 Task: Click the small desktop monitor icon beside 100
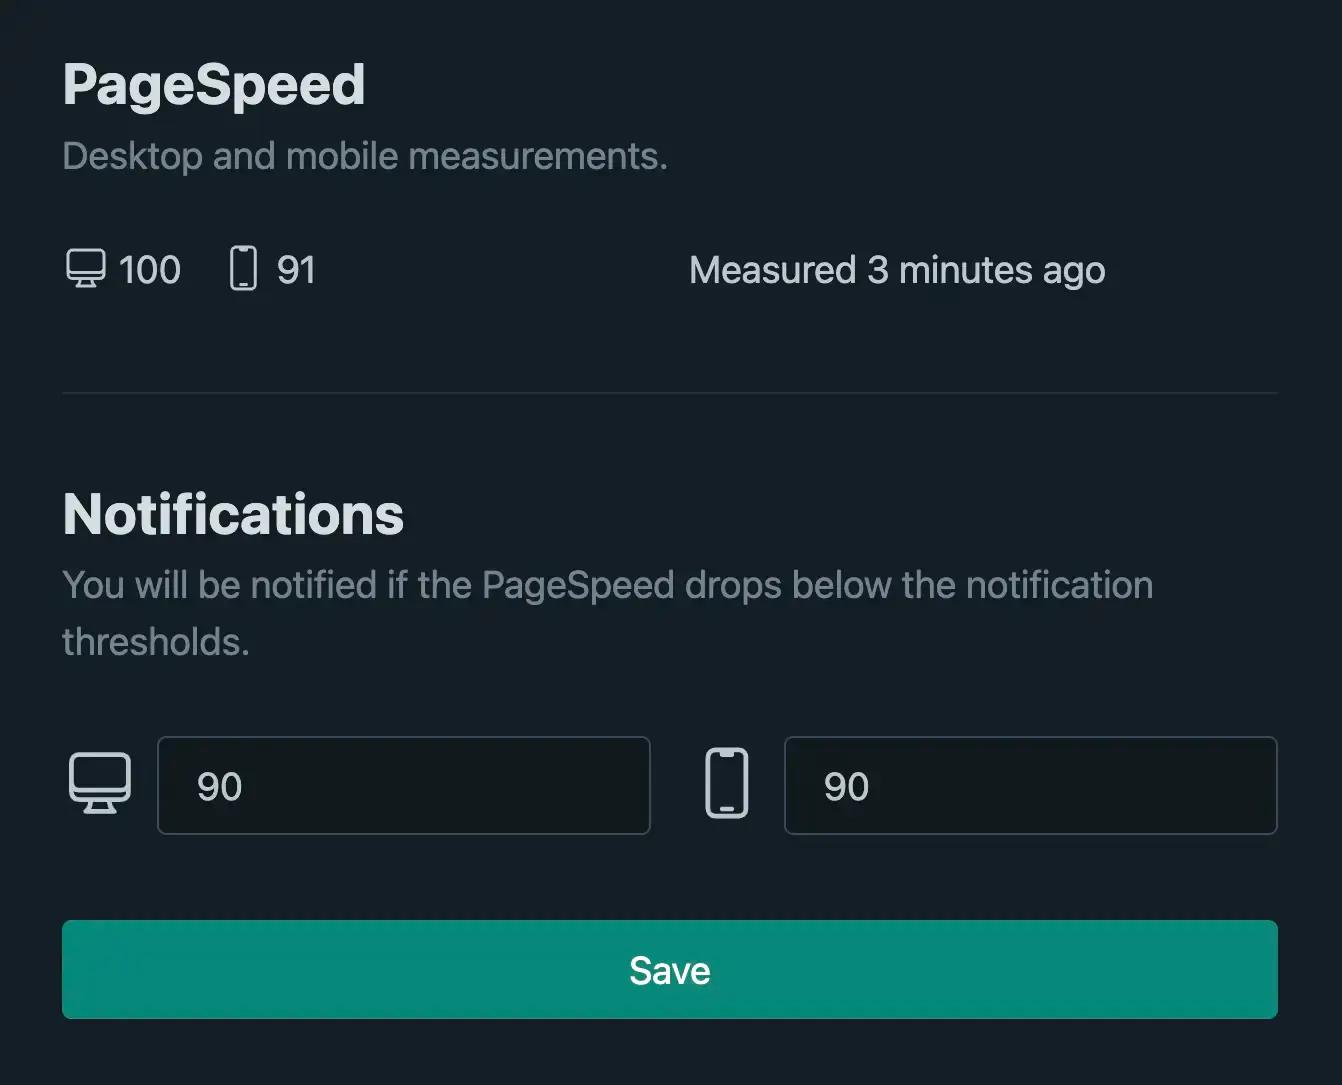click(86, 269)
